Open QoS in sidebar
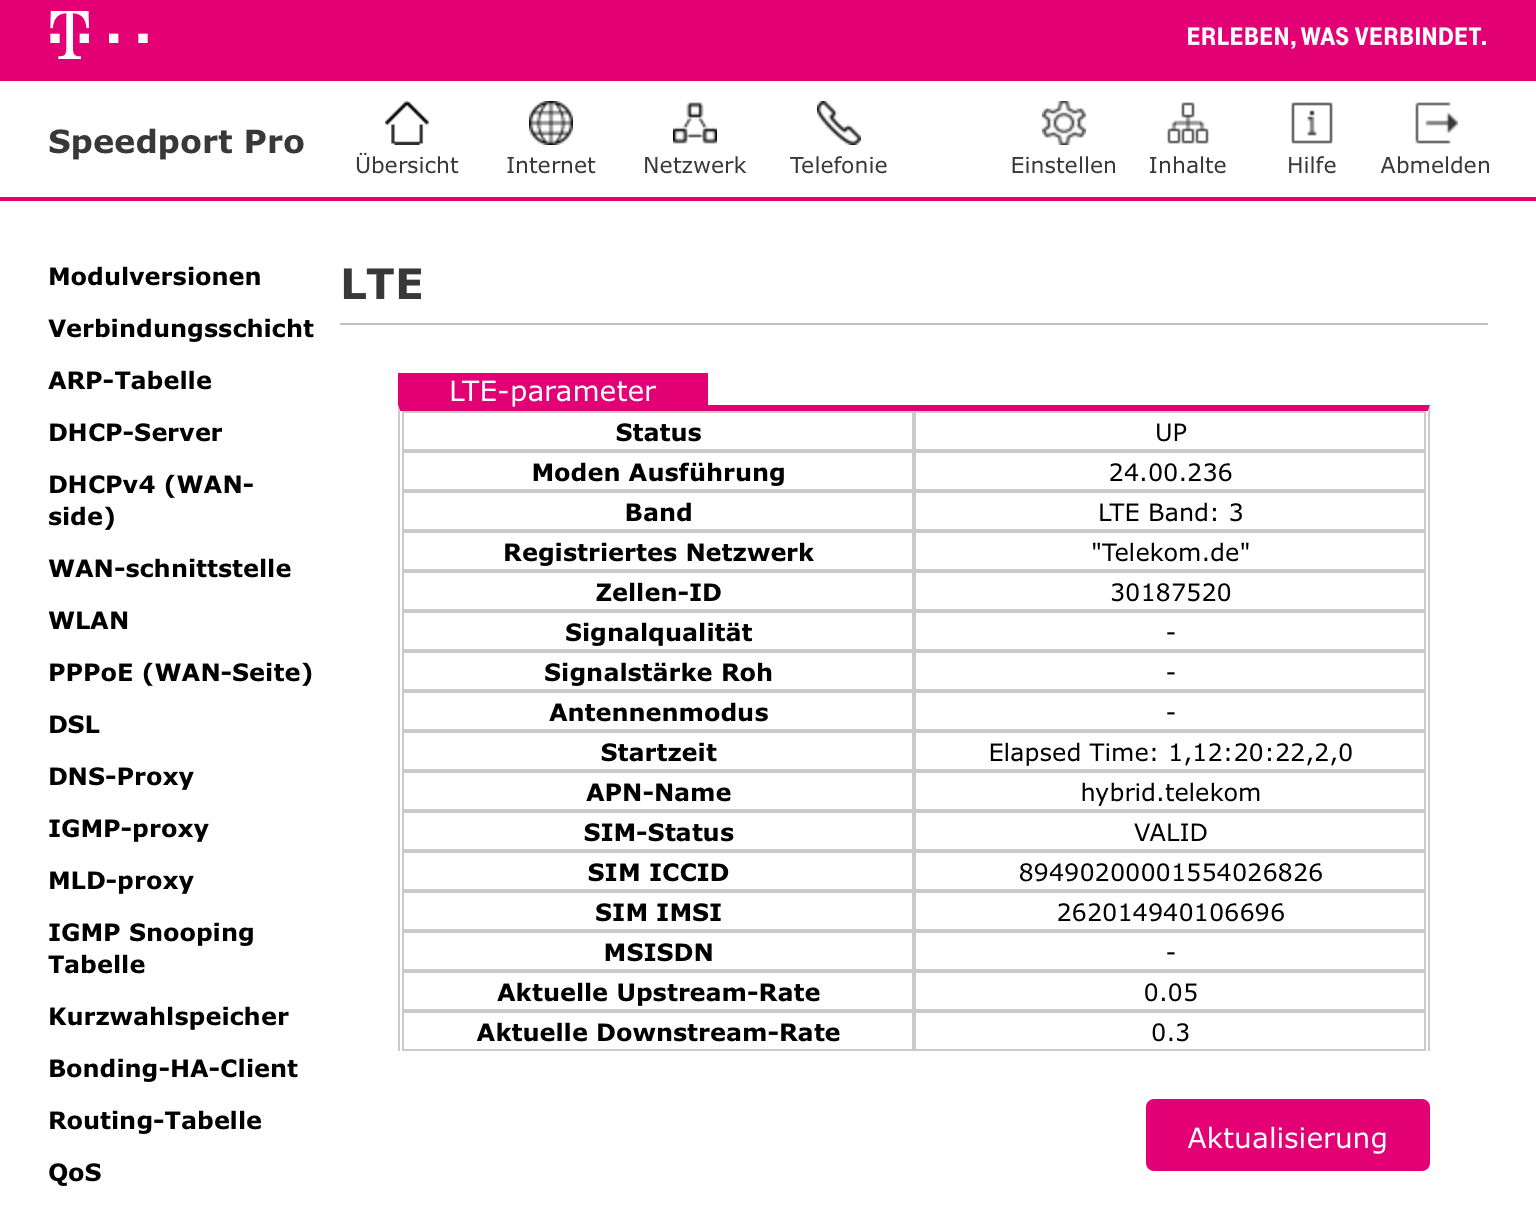 [75, 1173]
